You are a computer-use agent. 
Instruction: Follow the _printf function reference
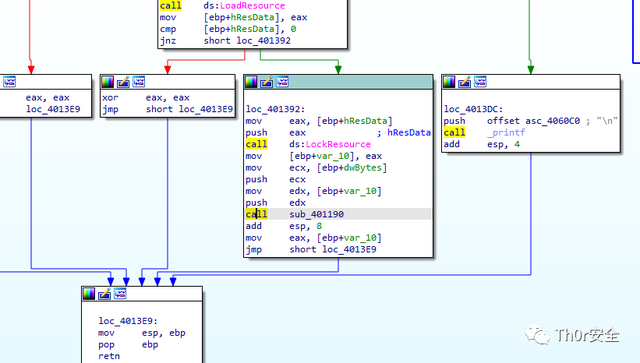506,133
